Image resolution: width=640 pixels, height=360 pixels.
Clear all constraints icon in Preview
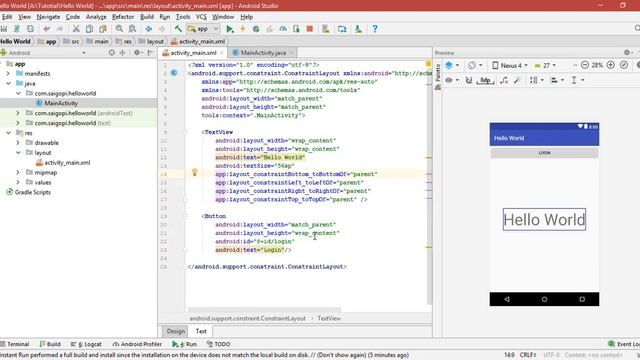click(x=504, y=80)
